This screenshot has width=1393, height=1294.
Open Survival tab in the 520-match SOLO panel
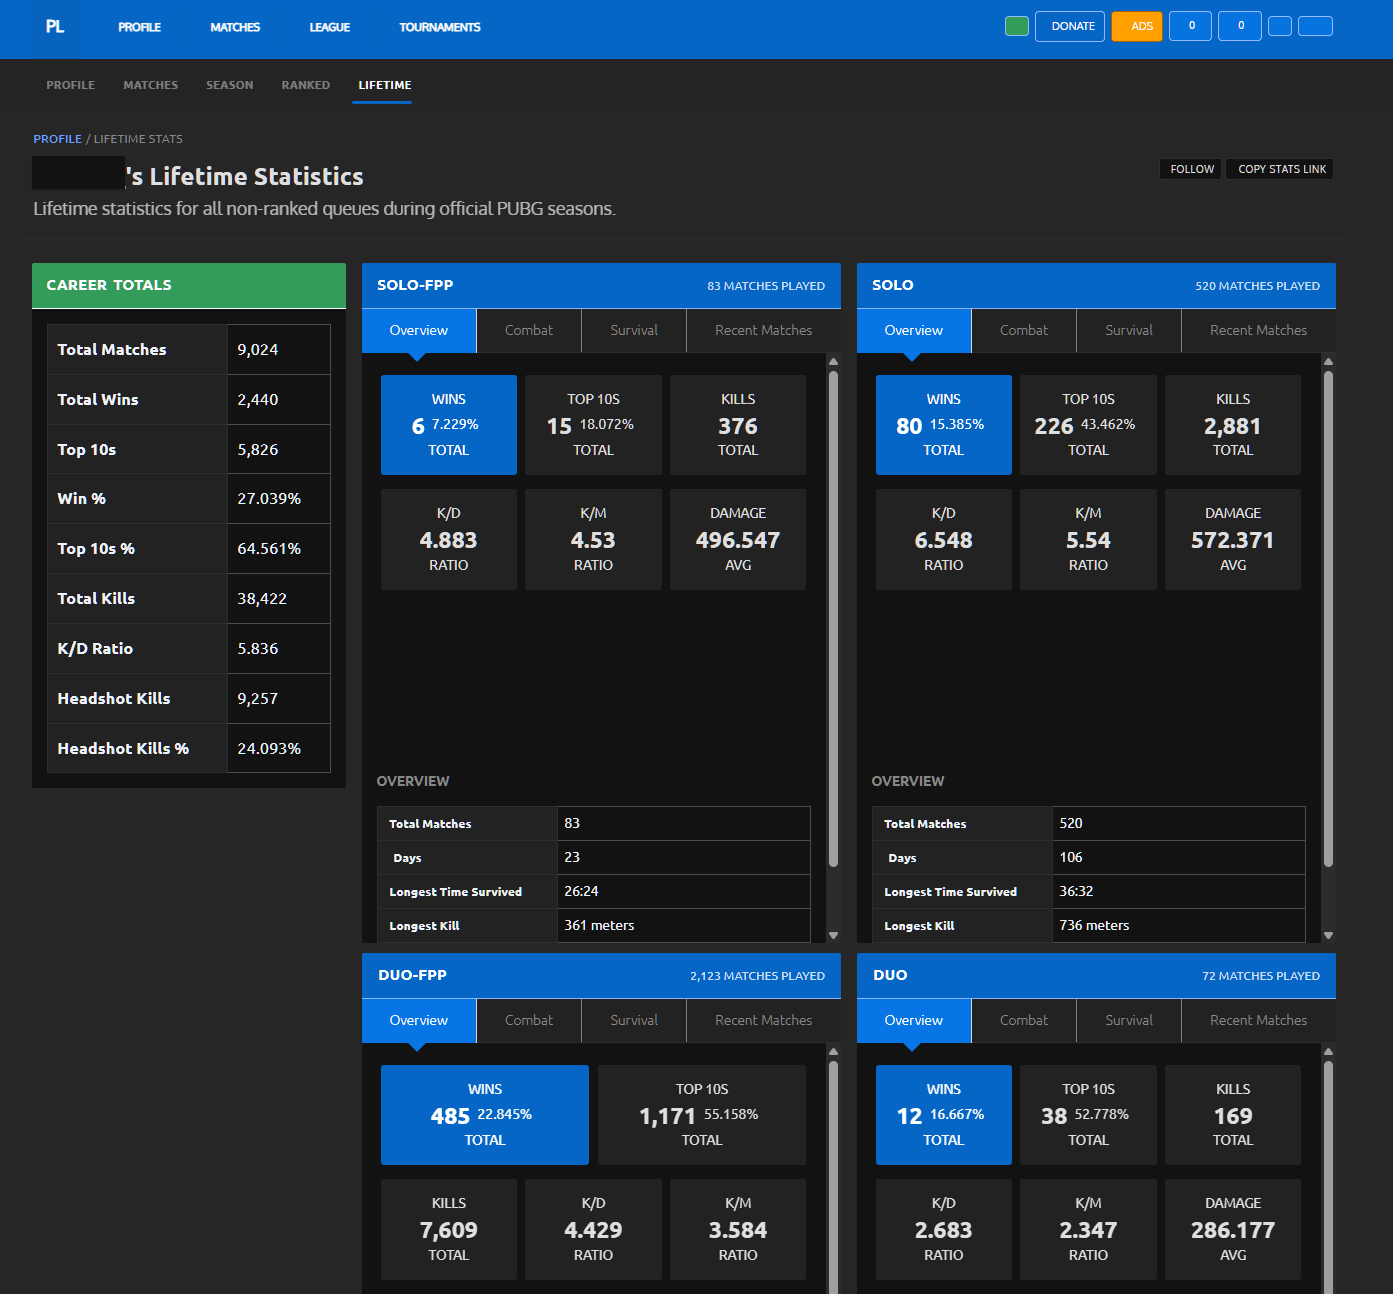point(1129,330)
